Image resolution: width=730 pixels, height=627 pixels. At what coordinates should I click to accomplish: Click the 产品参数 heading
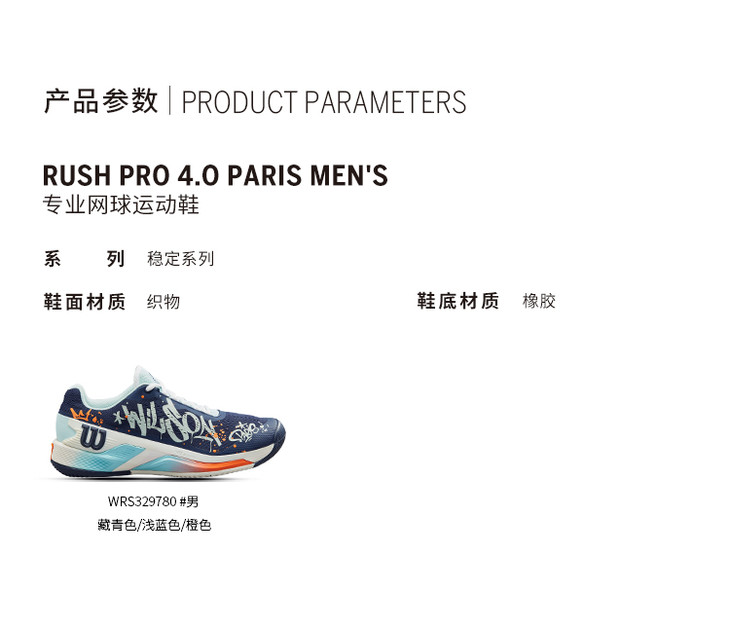click(x=101, y=101)
